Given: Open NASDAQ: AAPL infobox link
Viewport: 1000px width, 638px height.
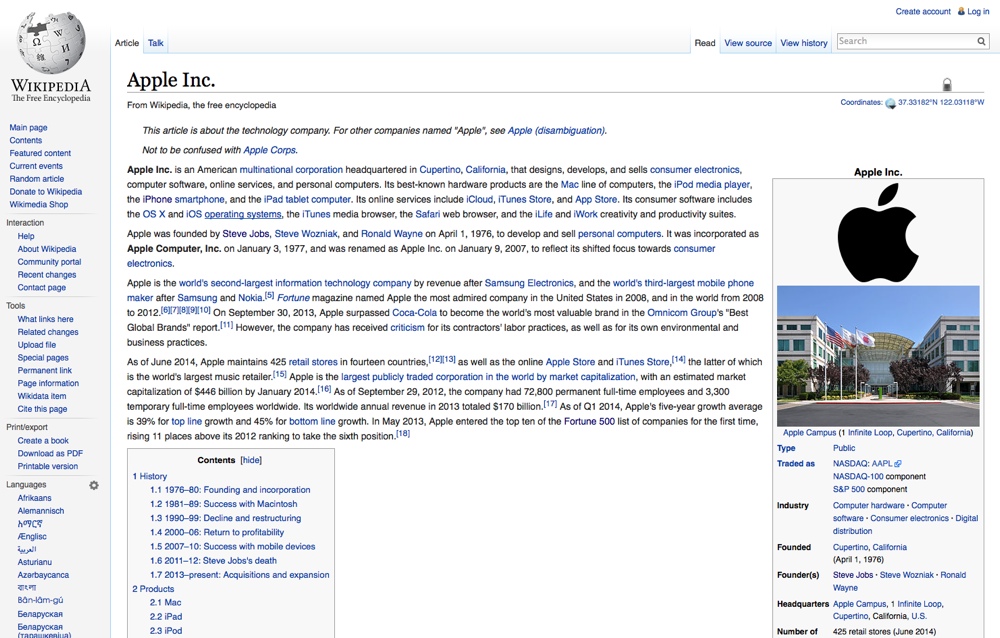Looking at the screenshot, I should (x=862, y=464).
